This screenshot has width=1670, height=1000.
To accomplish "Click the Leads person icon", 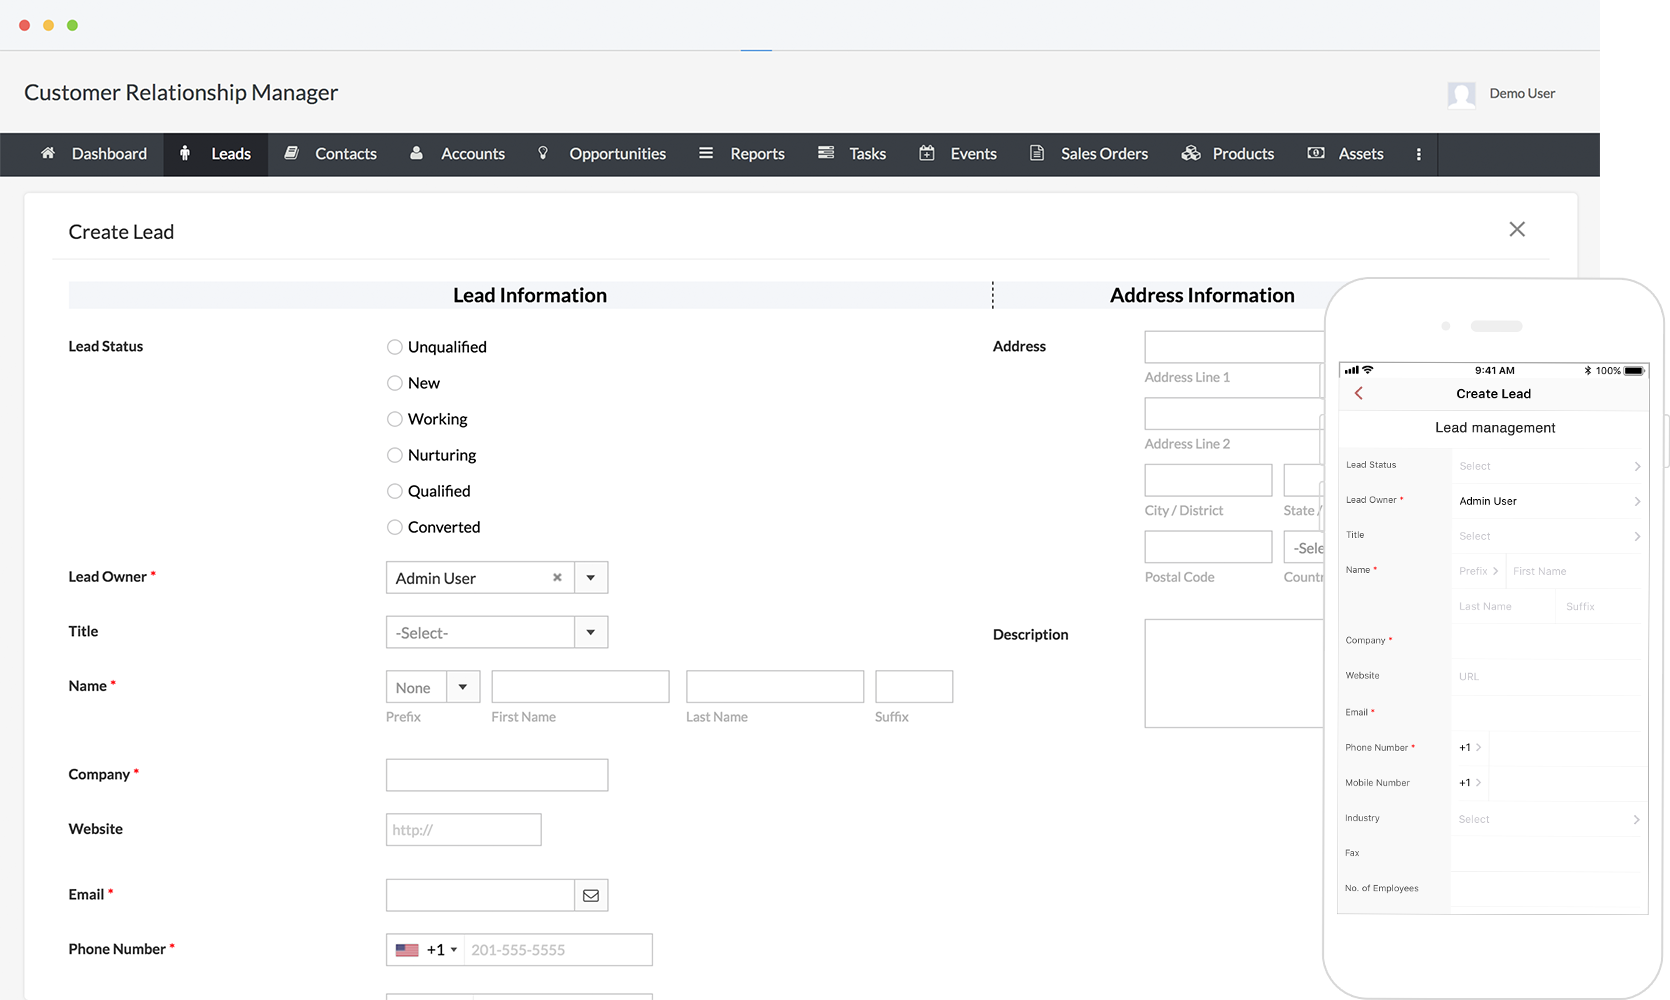I will tap(185, 153).
